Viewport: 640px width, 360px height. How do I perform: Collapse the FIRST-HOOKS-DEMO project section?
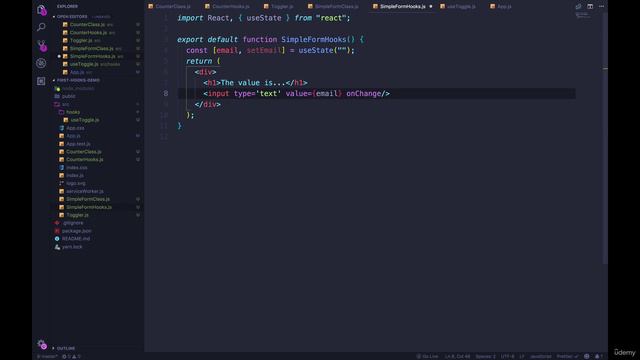pyautogui.click(x=78, y=80)
